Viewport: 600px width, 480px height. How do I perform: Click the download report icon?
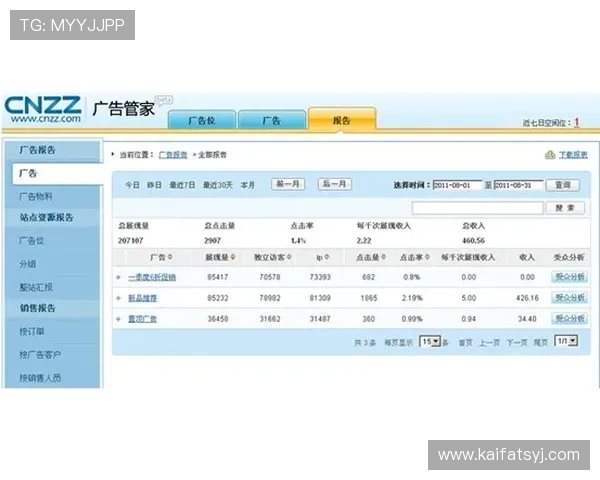click(x=550, y=155)
